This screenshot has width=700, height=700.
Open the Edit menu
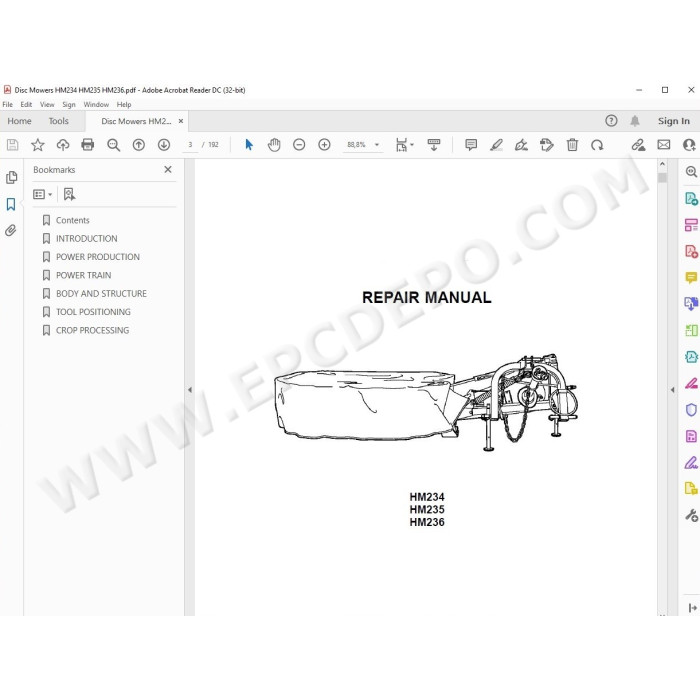26,104
